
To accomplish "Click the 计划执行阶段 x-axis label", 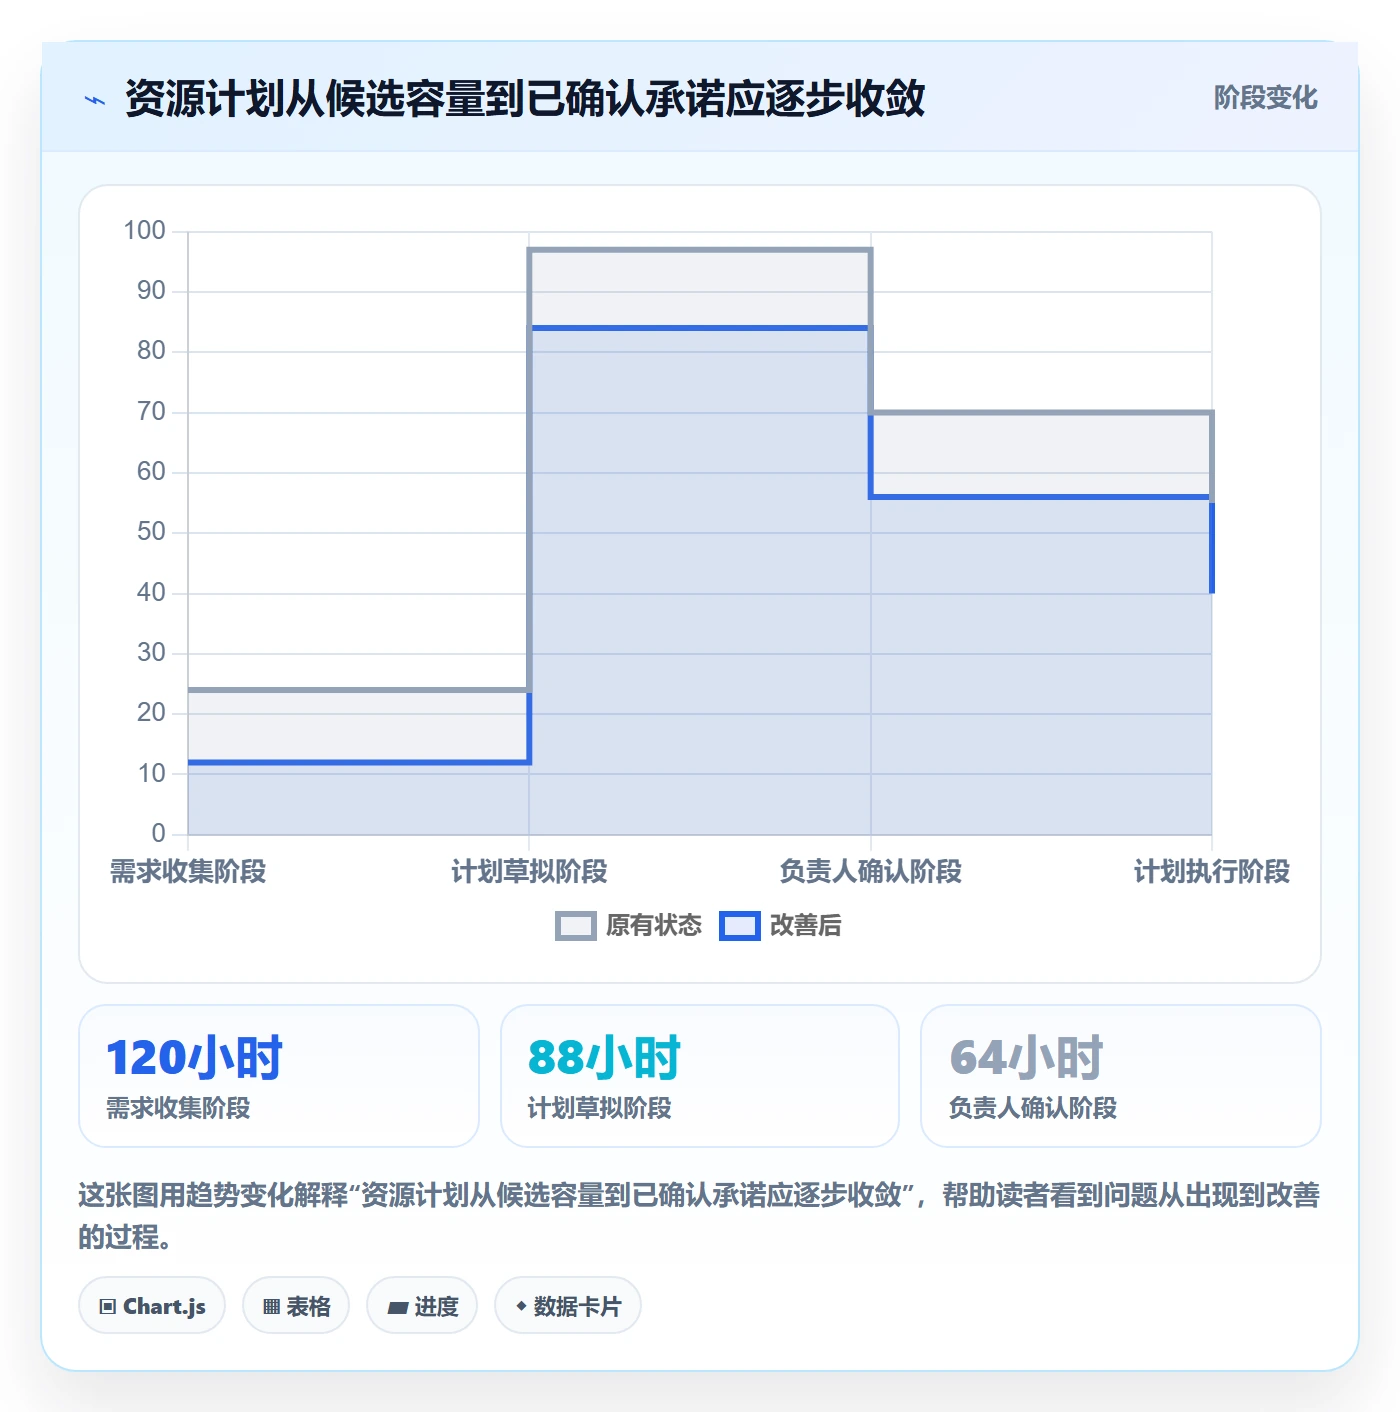I will tap(1212, 872).
